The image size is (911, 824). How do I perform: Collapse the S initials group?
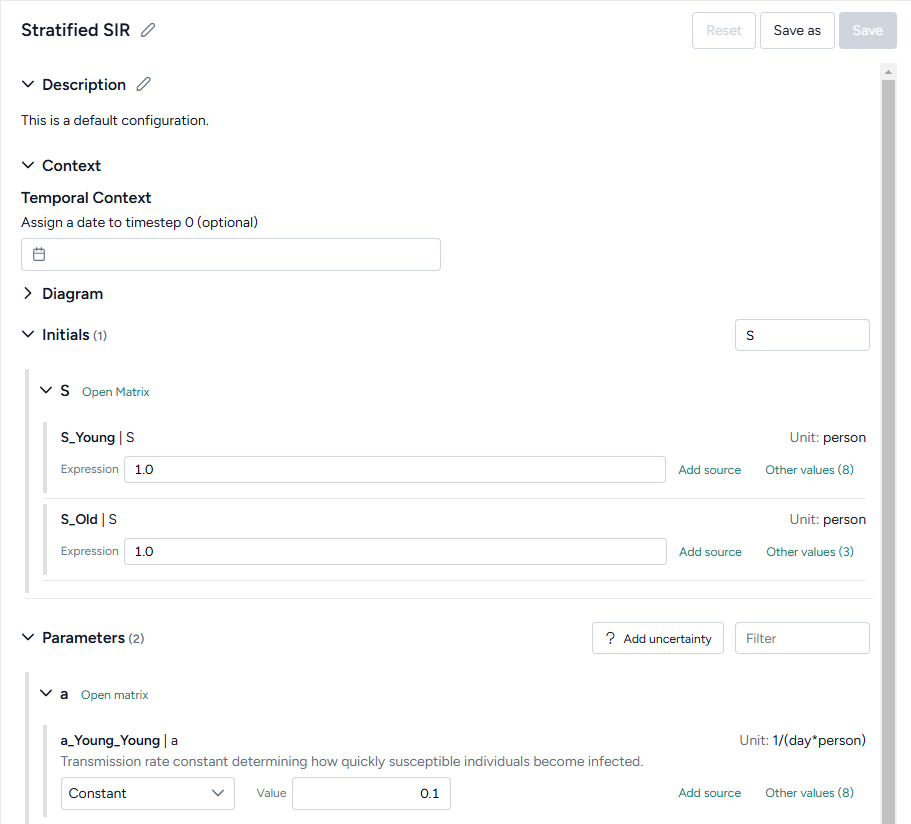coord(46,391)
